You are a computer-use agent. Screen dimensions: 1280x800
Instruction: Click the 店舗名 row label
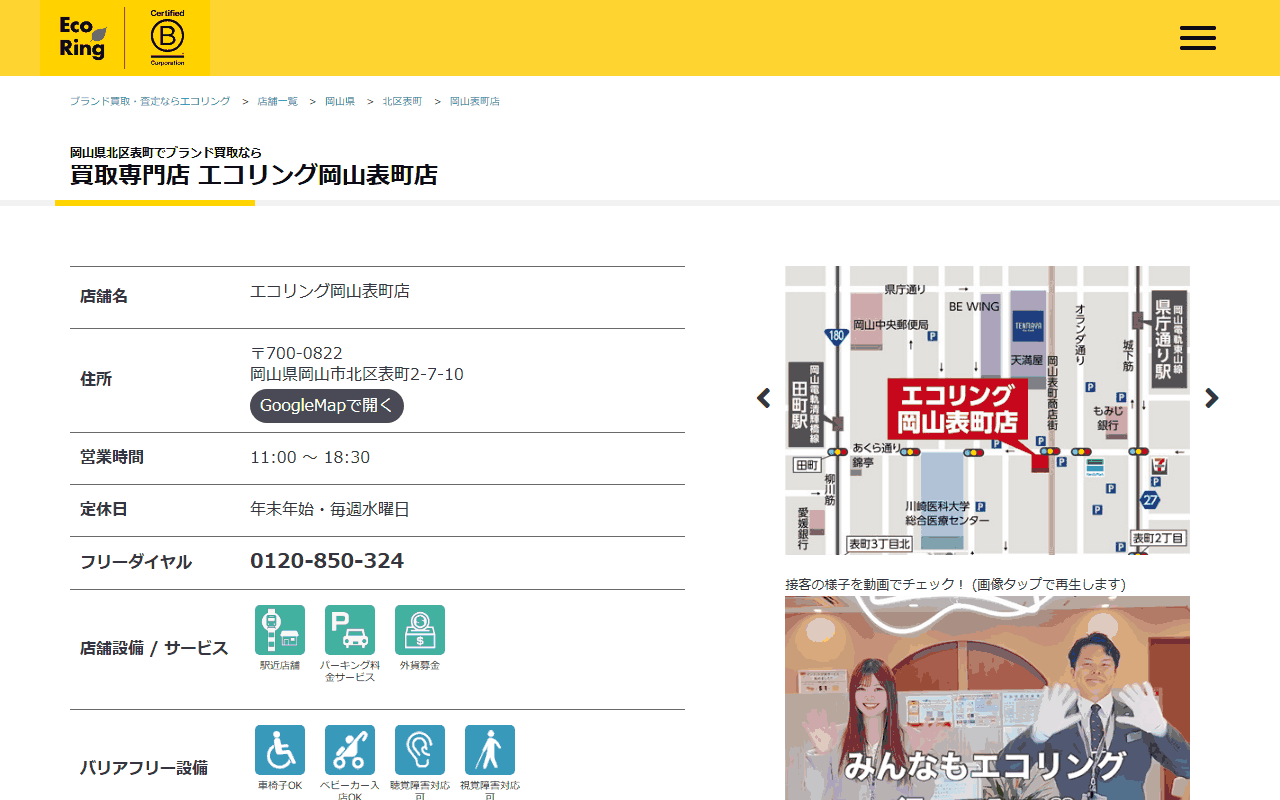[104, 297]
